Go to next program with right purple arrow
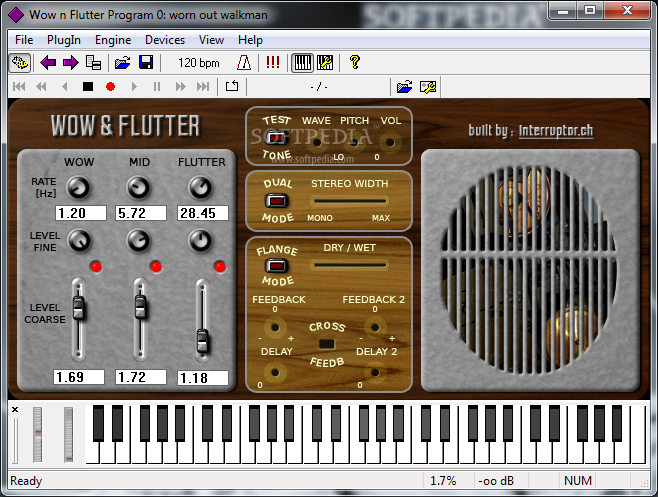 [x=70, y=63]
